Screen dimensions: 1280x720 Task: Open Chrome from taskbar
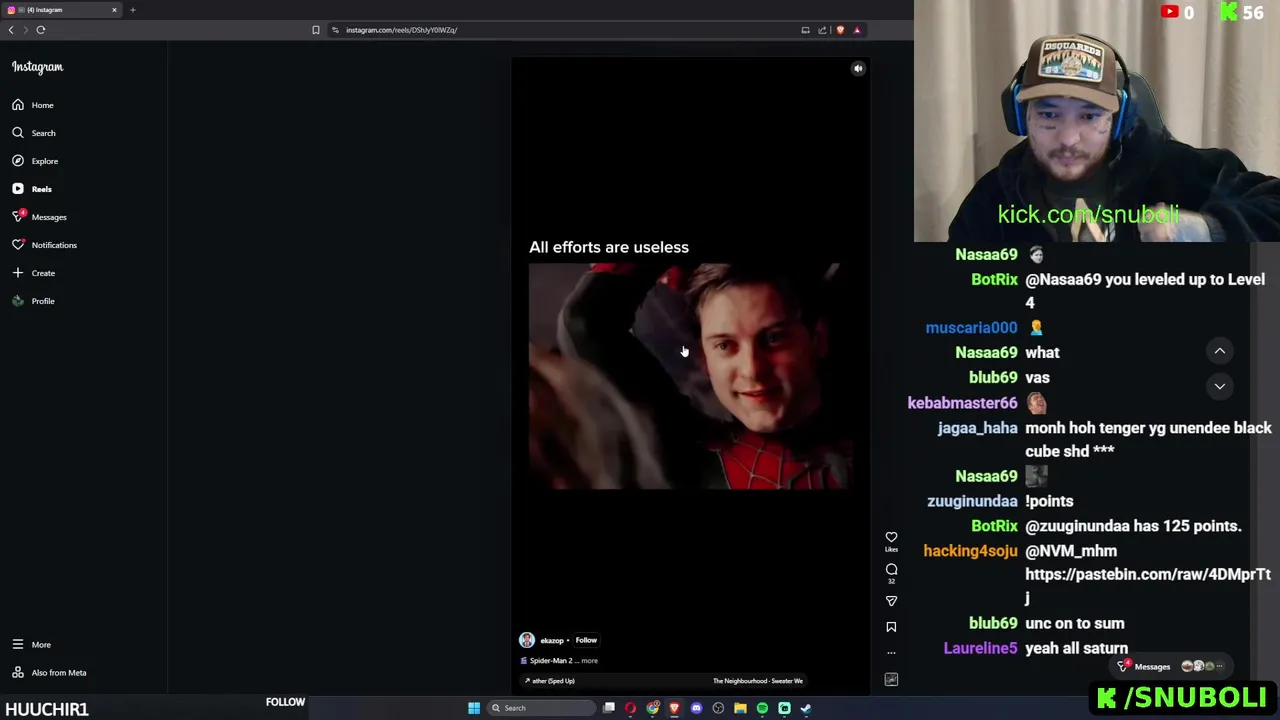(x=653, y=708)
